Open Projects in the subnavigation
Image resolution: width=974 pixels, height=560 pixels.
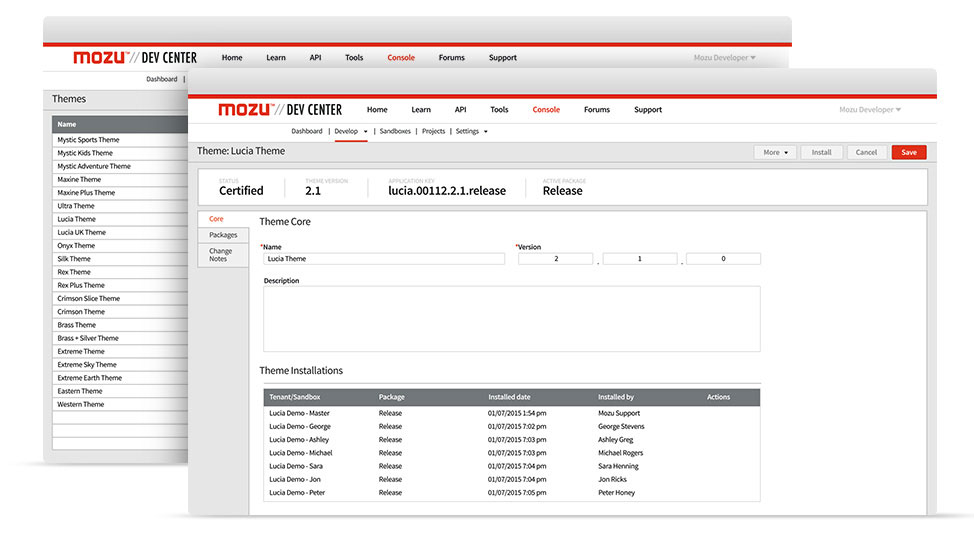coord(434,131)
